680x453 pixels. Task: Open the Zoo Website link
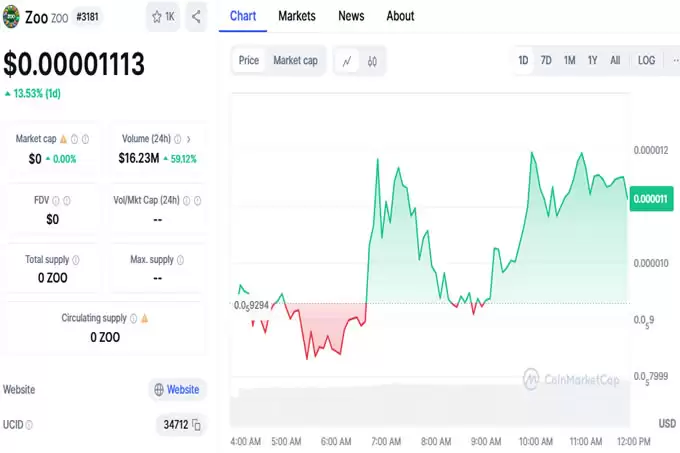pyautogui.click(x=175, y=389)
